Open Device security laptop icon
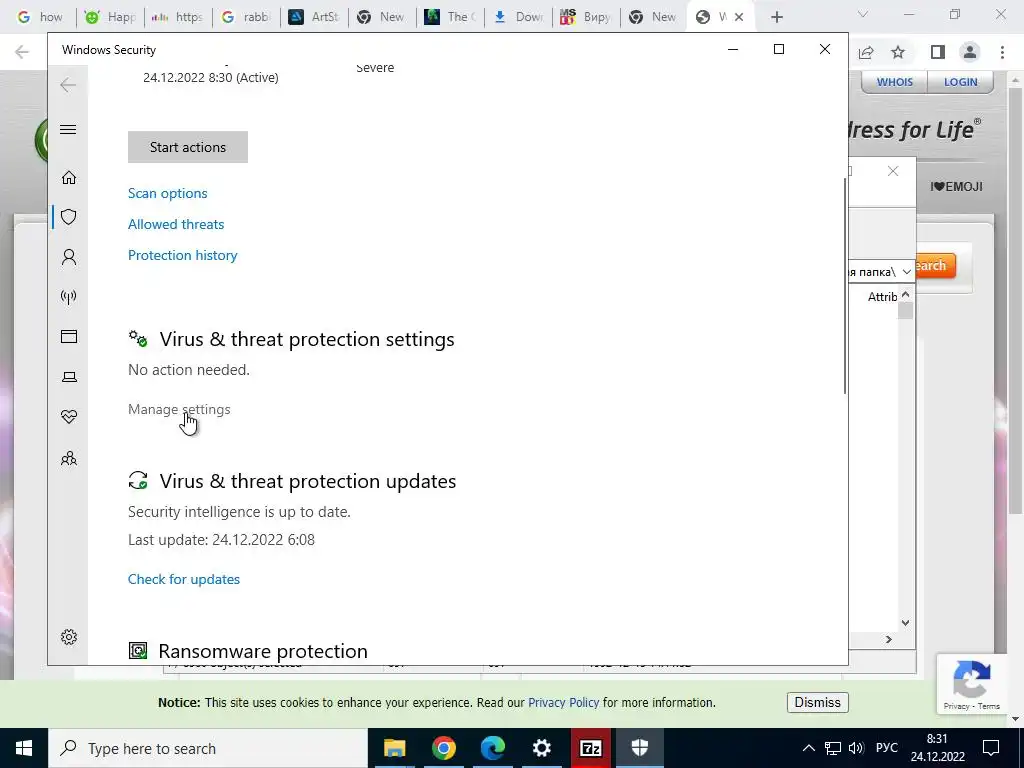 [x=69, y=377]
